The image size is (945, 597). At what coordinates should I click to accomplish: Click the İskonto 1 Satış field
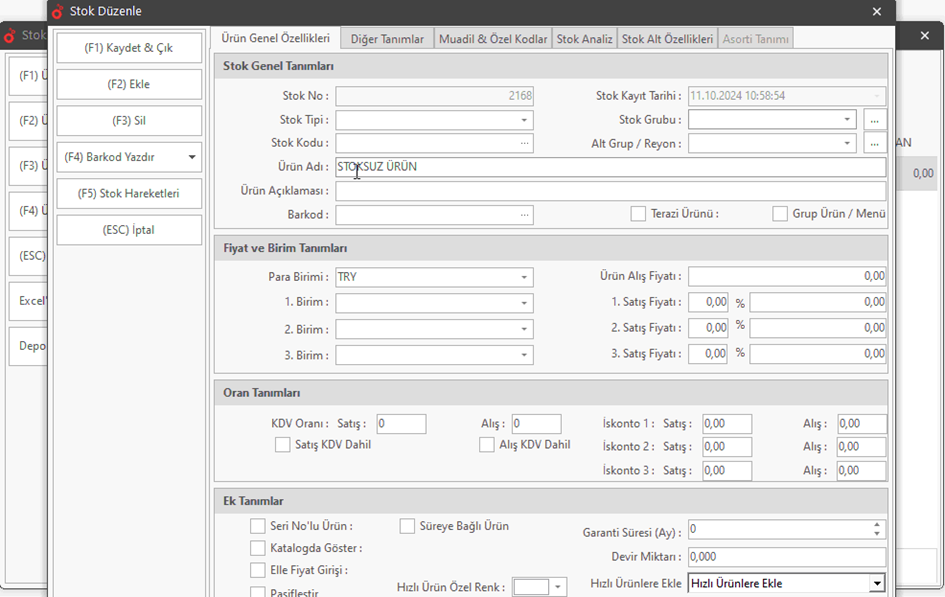pyautogui.click(x=727, y=424)
